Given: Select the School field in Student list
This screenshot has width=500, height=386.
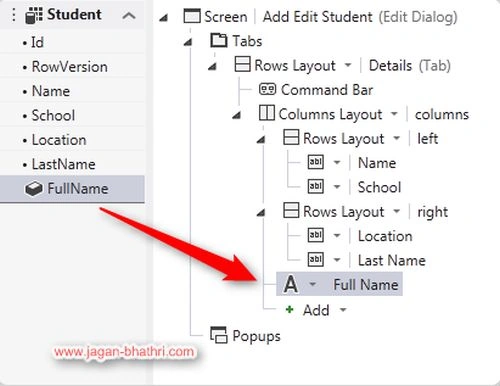Looking at the screenshot, I should click(72, 115).
